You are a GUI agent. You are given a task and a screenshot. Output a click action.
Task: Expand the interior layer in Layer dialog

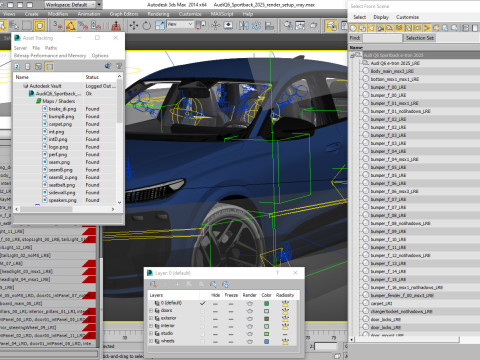coord(151,326)
